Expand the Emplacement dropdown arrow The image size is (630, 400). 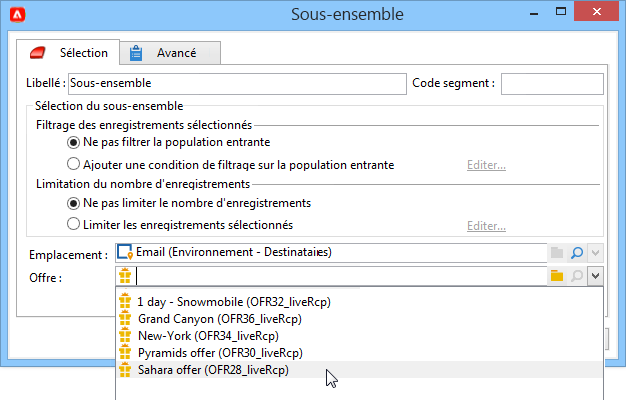[595, 252]
